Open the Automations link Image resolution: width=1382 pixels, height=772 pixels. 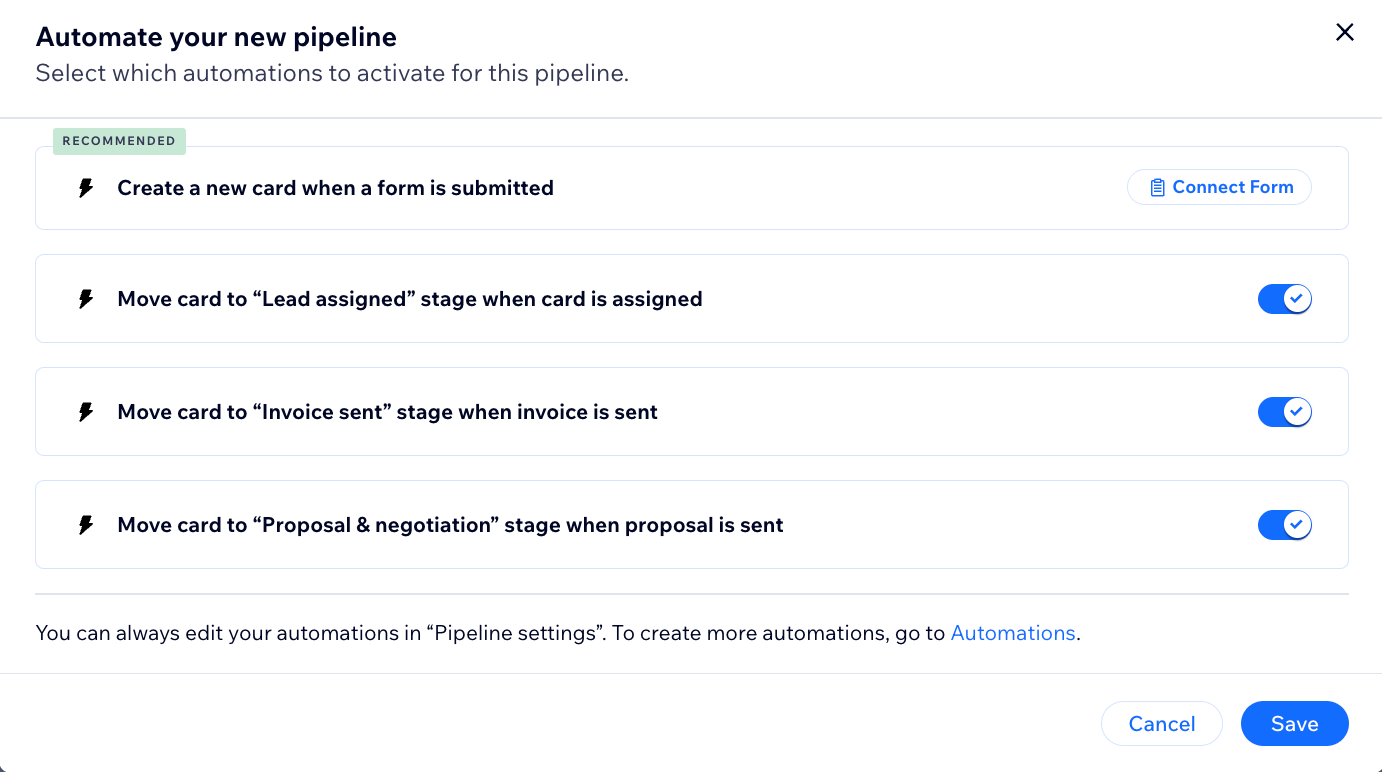(x=1012, y=633)
